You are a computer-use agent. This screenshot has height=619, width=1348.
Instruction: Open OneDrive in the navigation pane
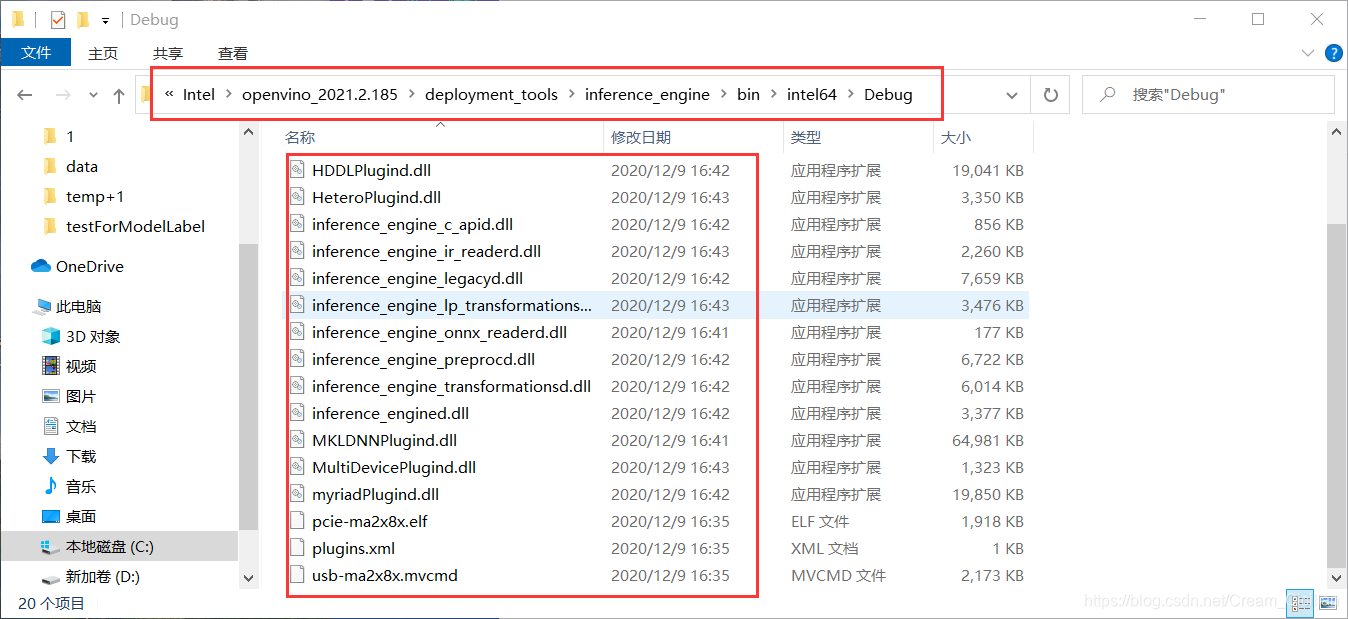[x=90, y=267]
